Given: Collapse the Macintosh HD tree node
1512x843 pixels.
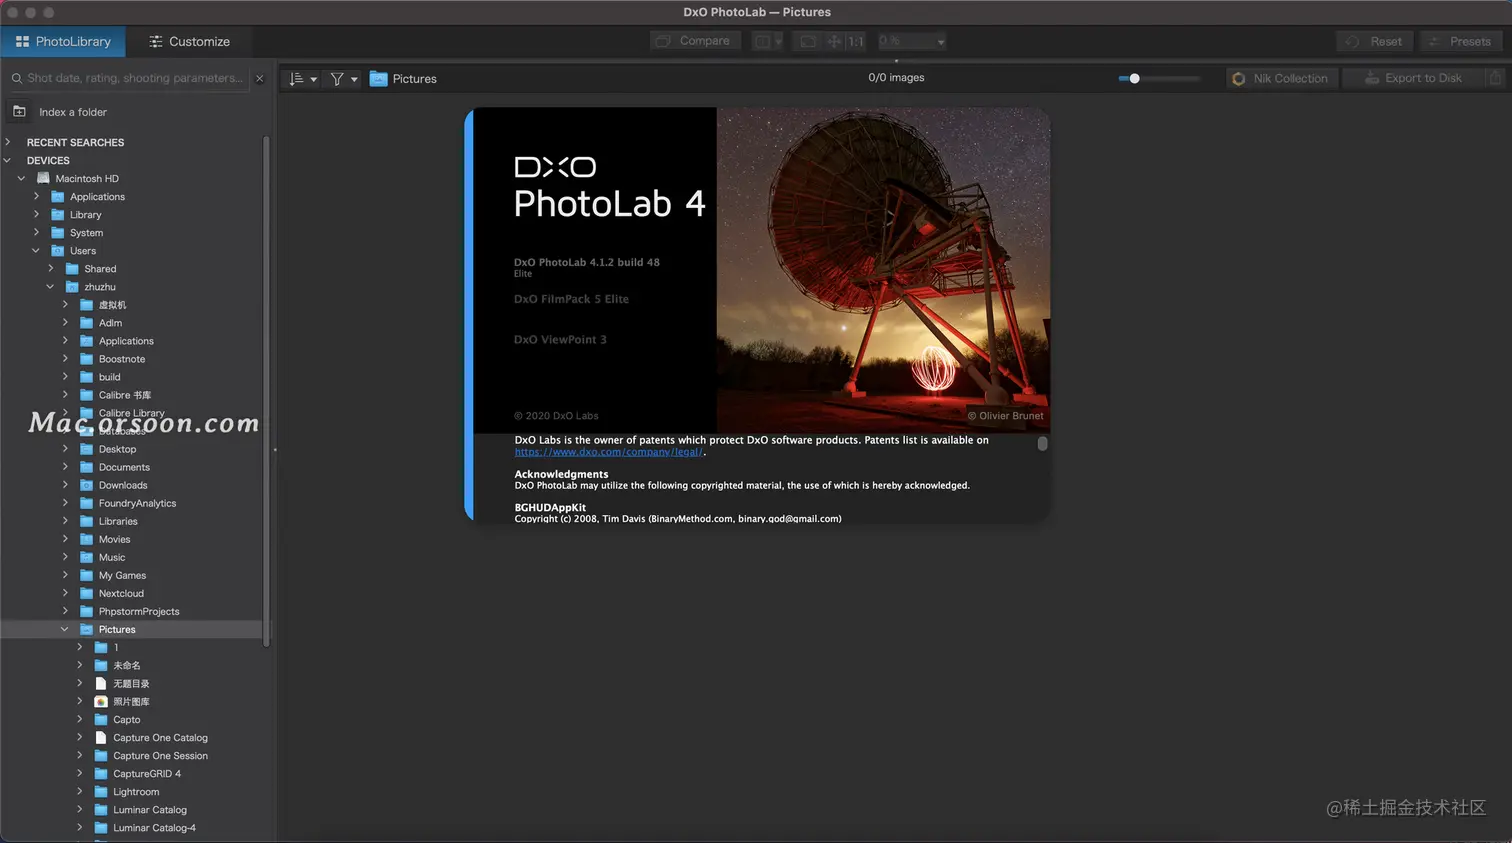Looking at the screenshot, I should point(21,178).
